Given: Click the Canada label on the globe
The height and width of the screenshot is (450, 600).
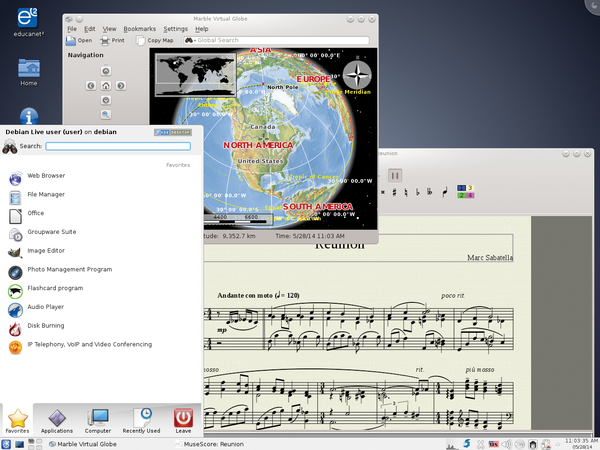Looking at the screenshot, I should [262, 127].
